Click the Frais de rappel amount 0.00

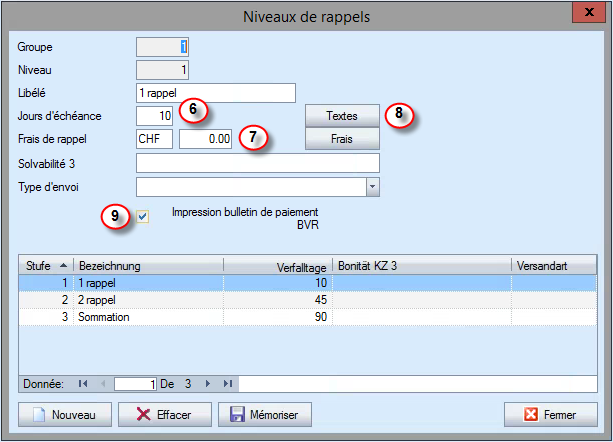point(205,139)
